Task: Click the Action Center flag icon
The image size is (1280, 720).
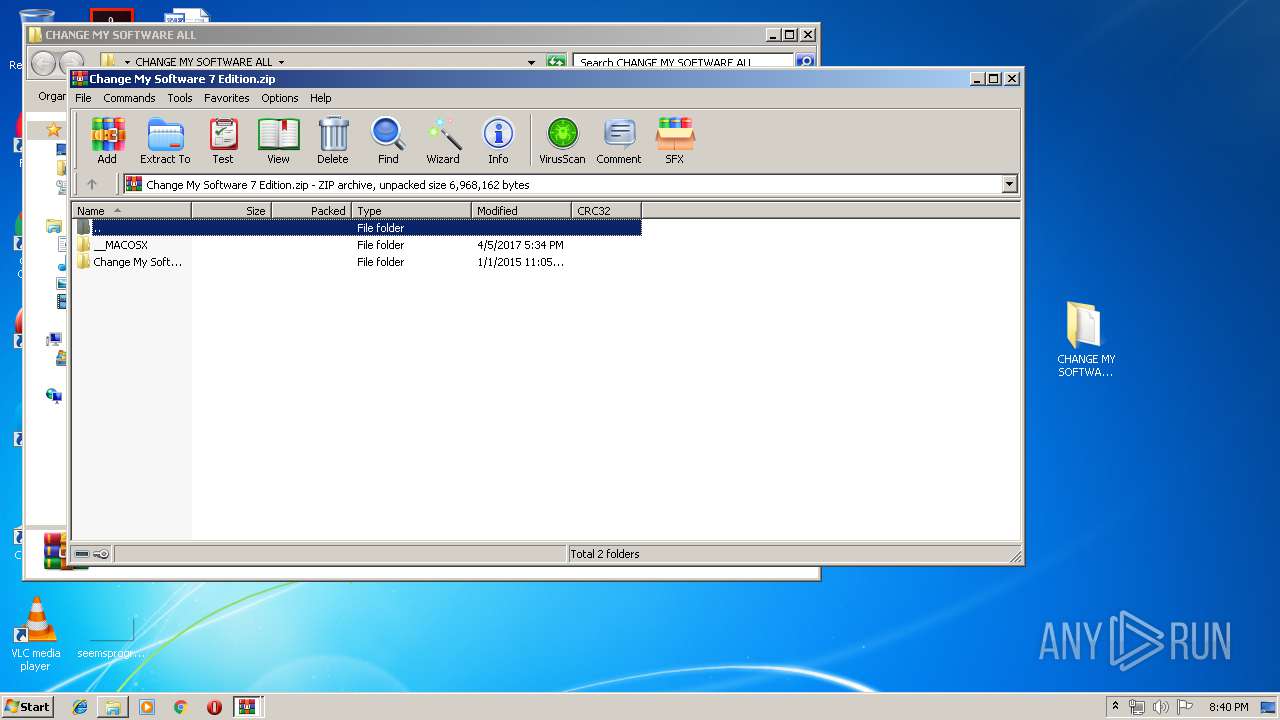Action: point(1183,707)
